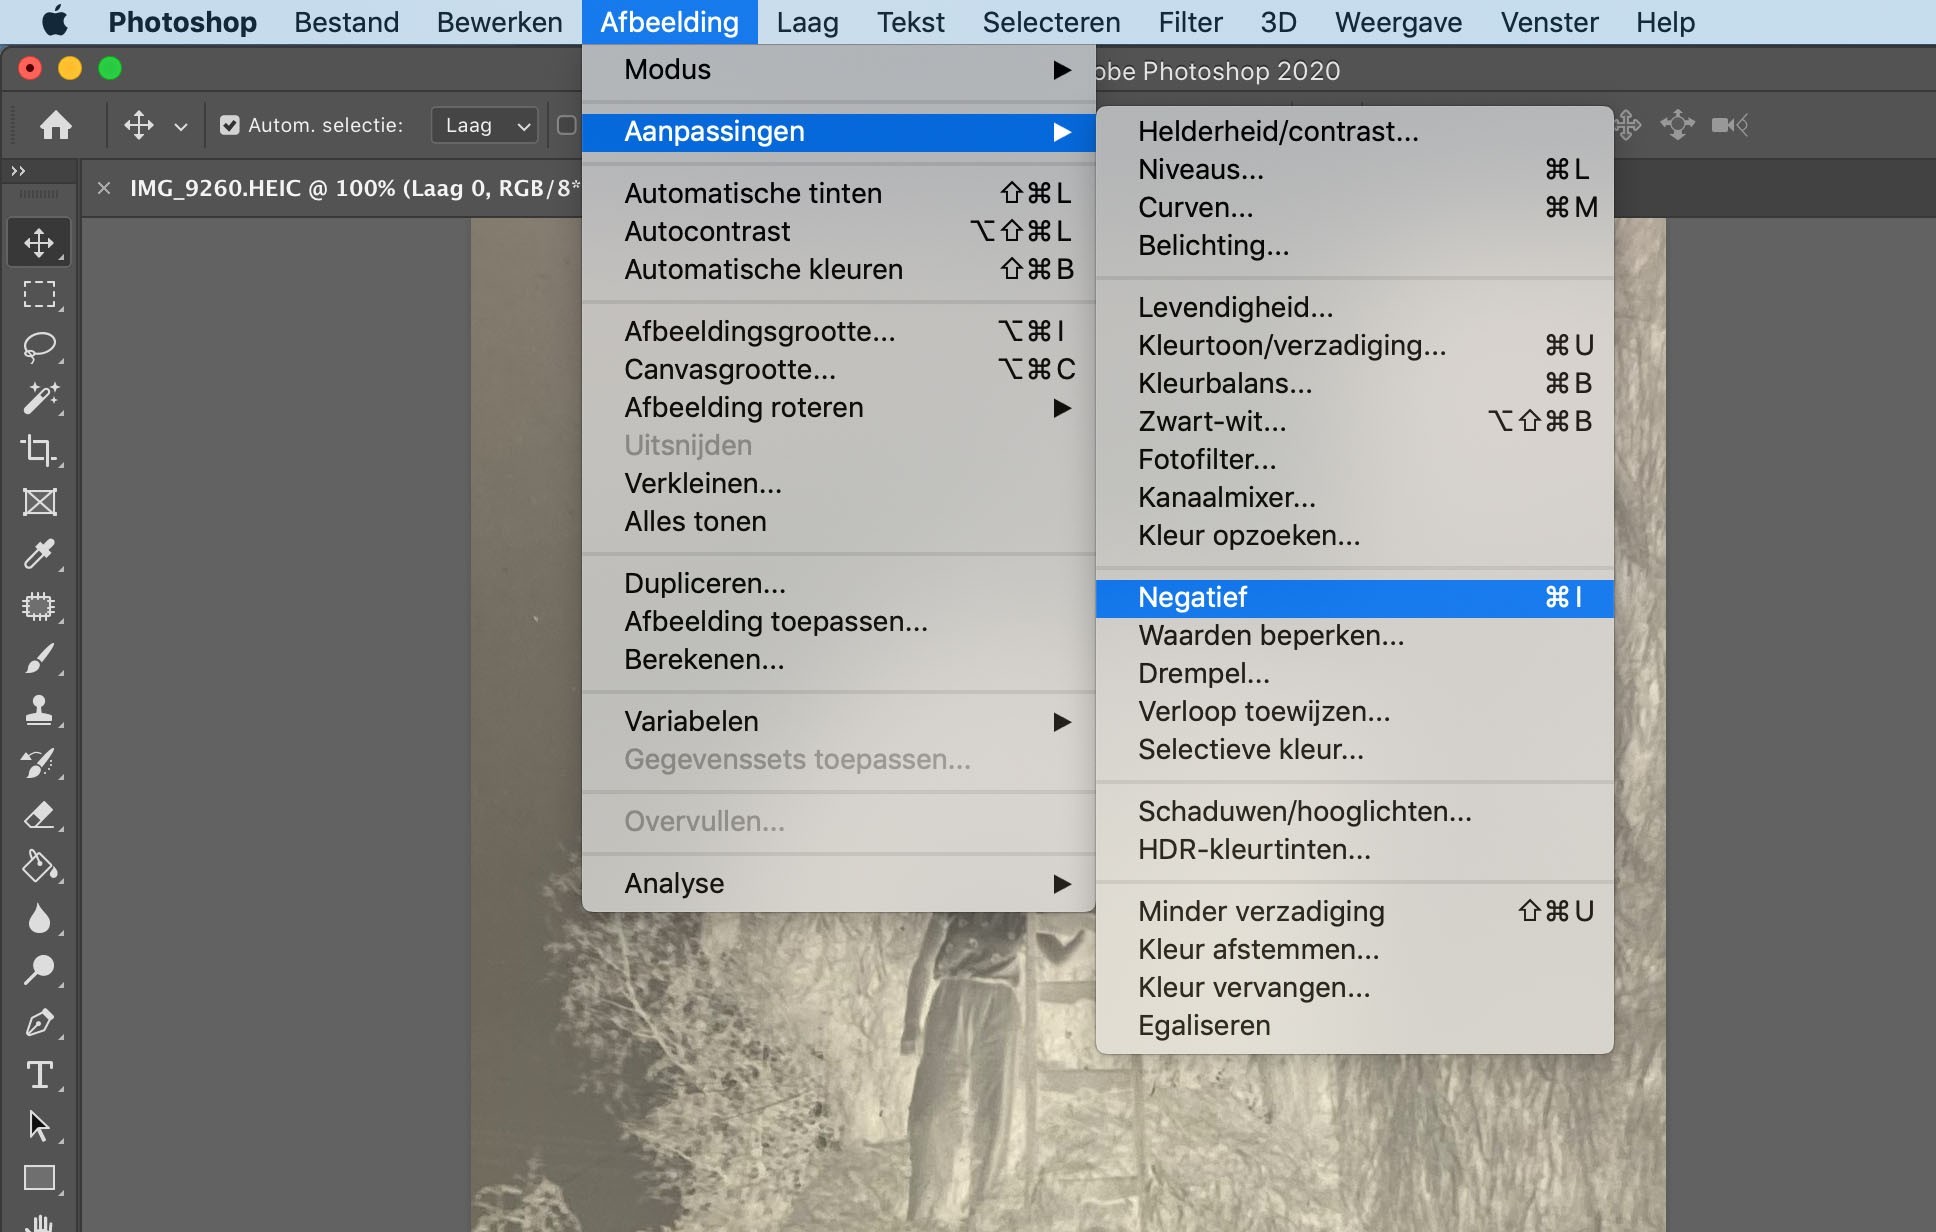Open the Photoshop Home screen icon

coord(57,125)
